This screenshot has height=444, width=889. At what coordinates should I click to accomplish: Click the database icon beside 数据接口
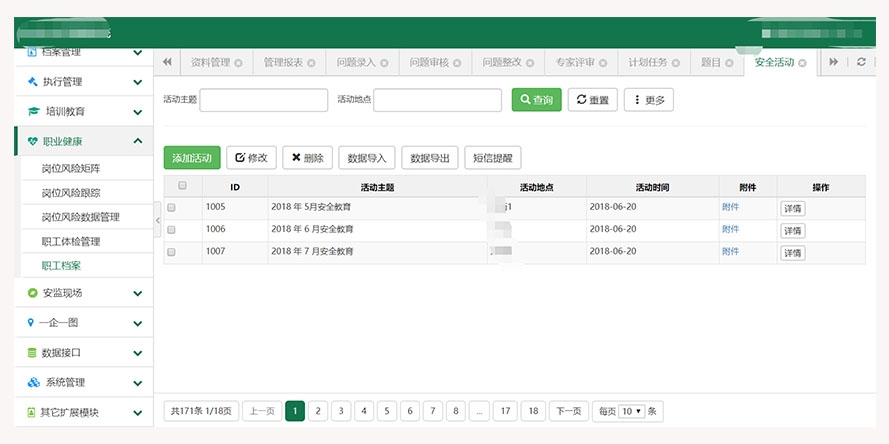33,353
